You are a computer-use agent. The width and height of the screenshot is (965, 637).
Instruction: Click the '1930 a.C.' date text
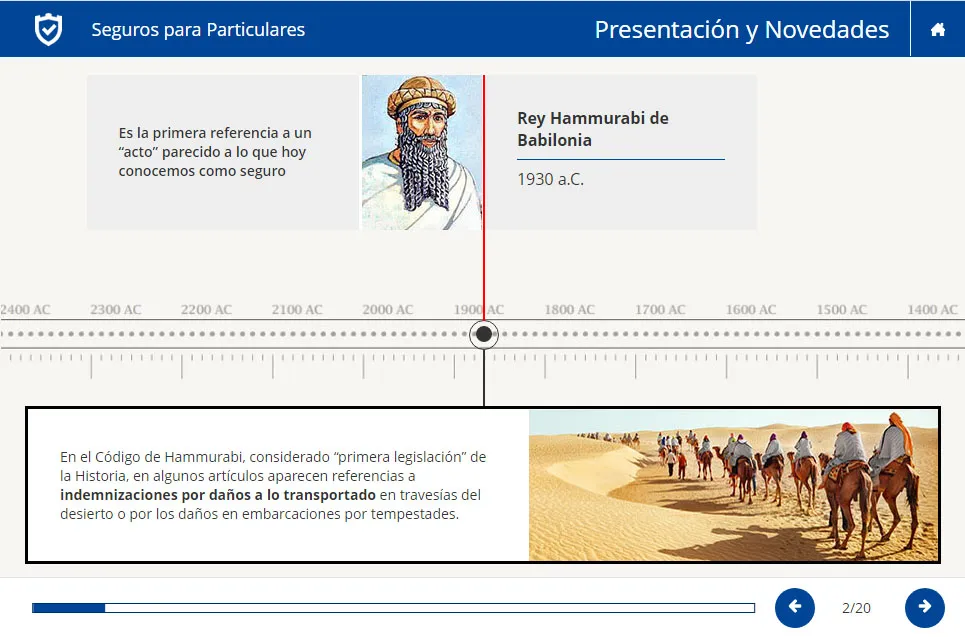pos(550,179)
